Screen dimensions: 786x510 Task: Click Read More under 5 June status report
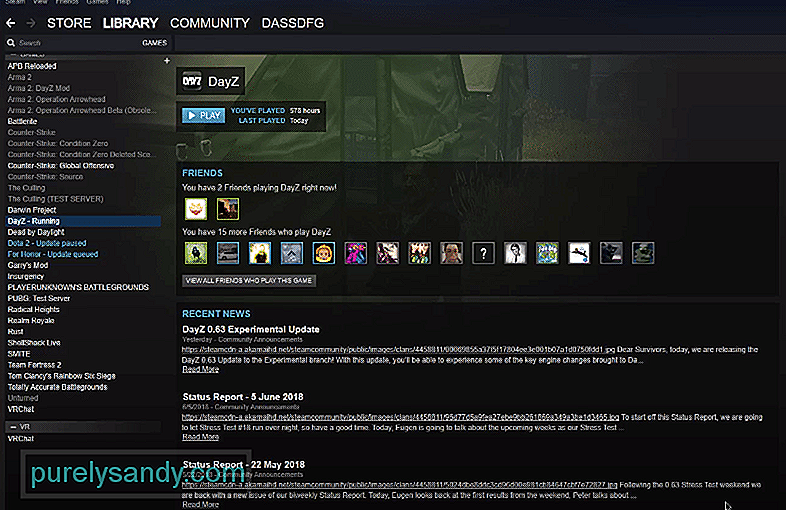(x=201, y=437)
